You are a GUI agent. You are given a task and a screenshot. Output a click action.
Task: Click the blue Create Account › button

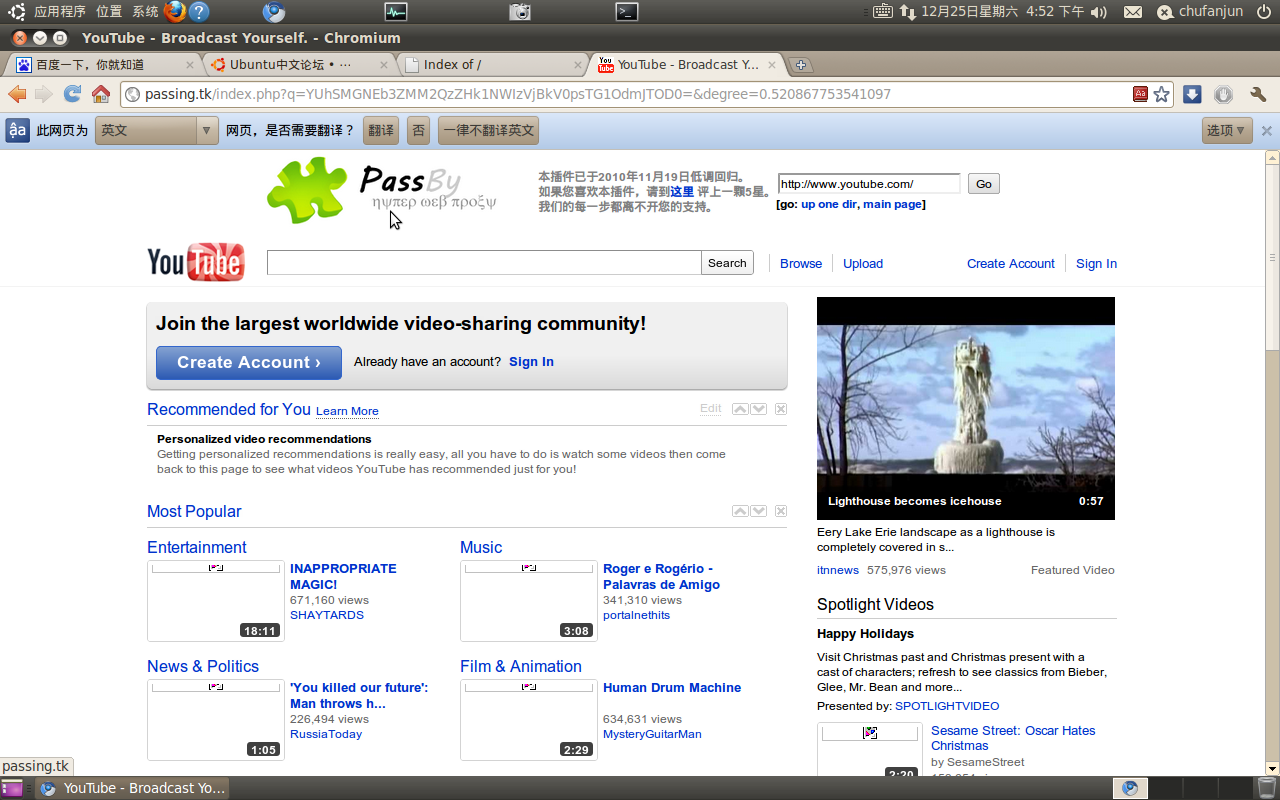tap(249, 363)
